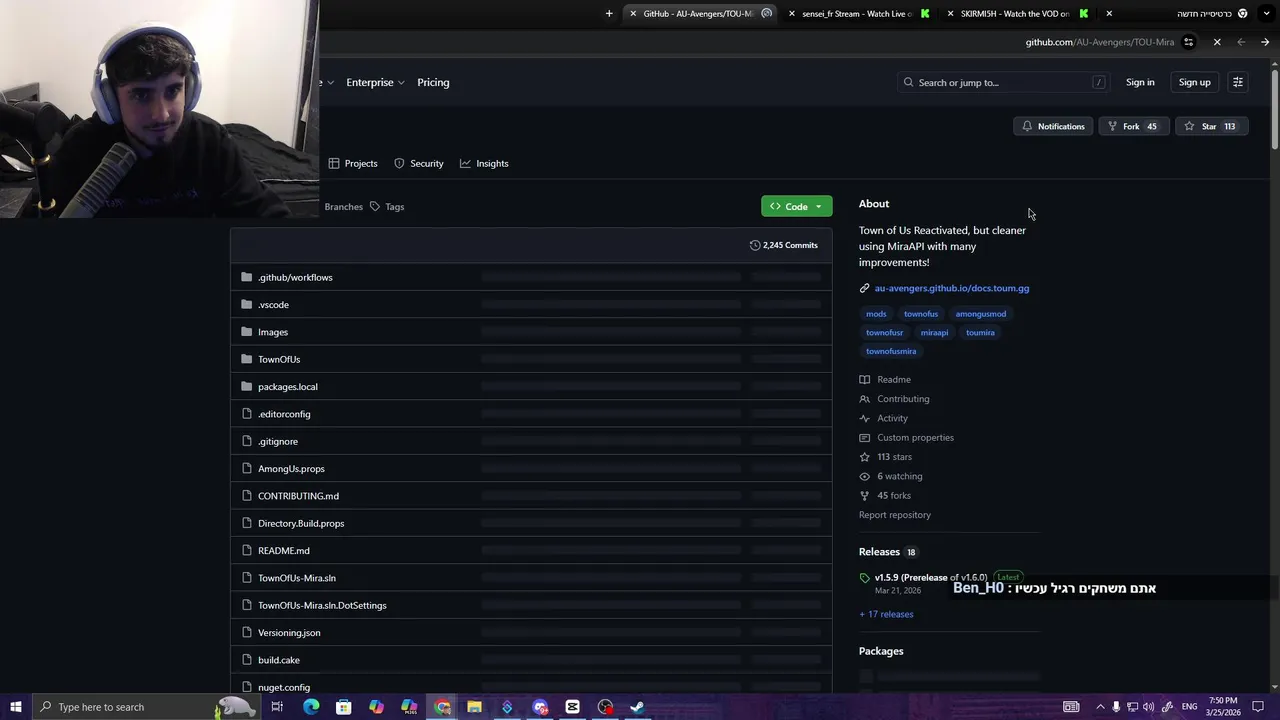This screenshot has width=1280, height=720.
Task: Open Microsoft Edge from the taskbar
Action: (x=311, y=707)
